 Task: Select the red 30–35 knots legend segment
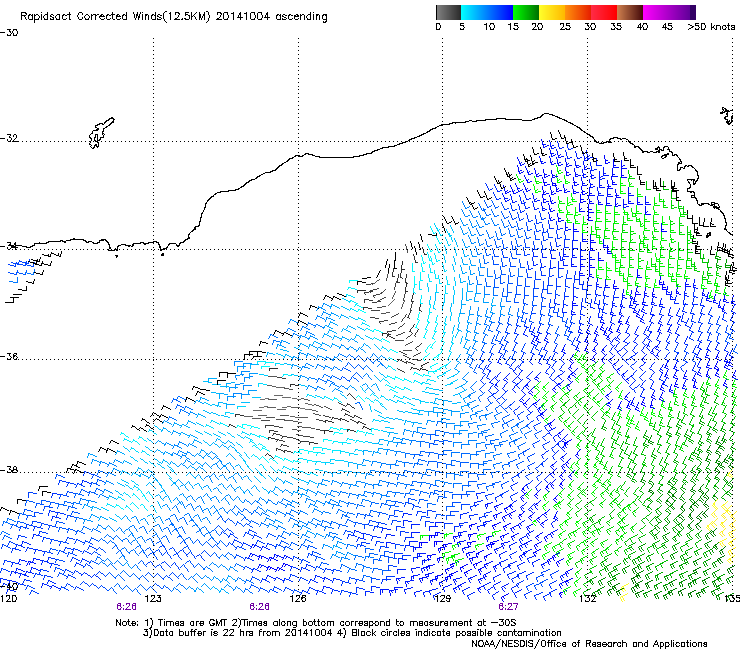pyautogui.click(x=604, y=12)
